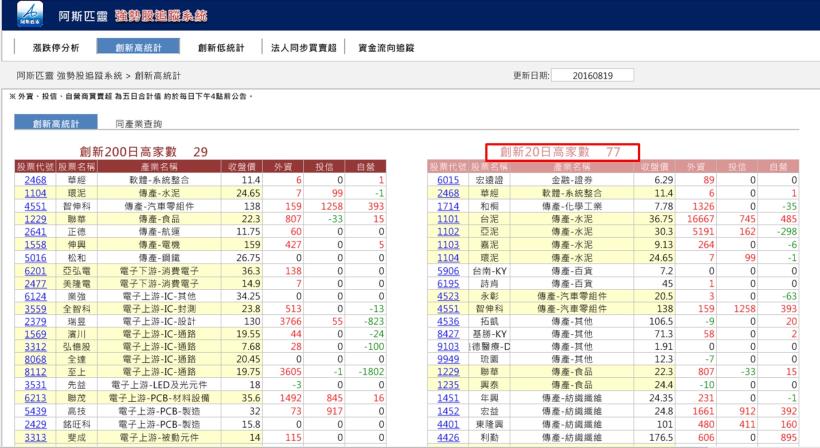This screenshot has height=448, width=820.
Task: Open stock code 8068 全達 link
Action: [x=35, y=359]
